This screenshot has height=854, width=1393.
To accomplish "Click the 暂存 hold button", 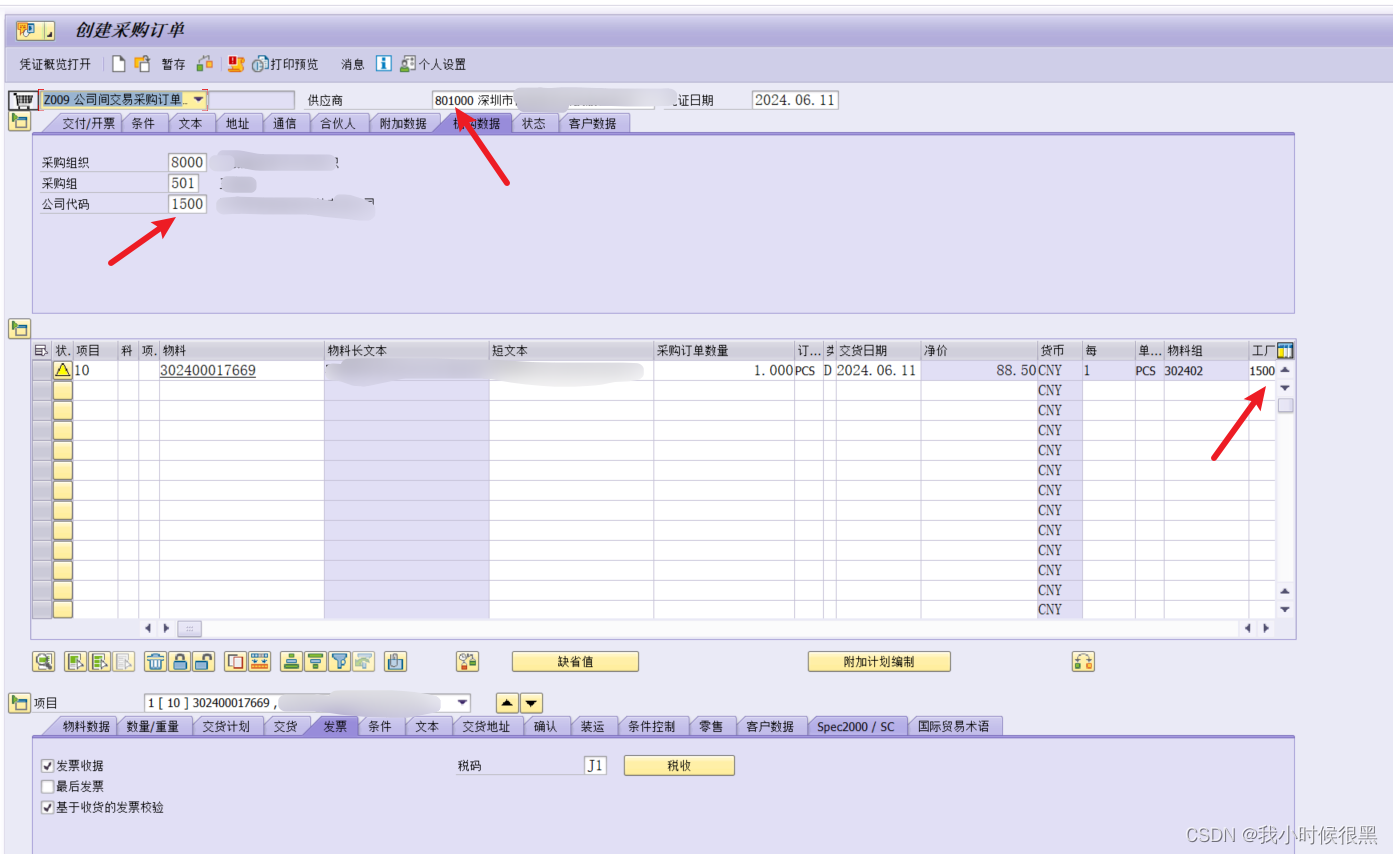I will 173,64.
